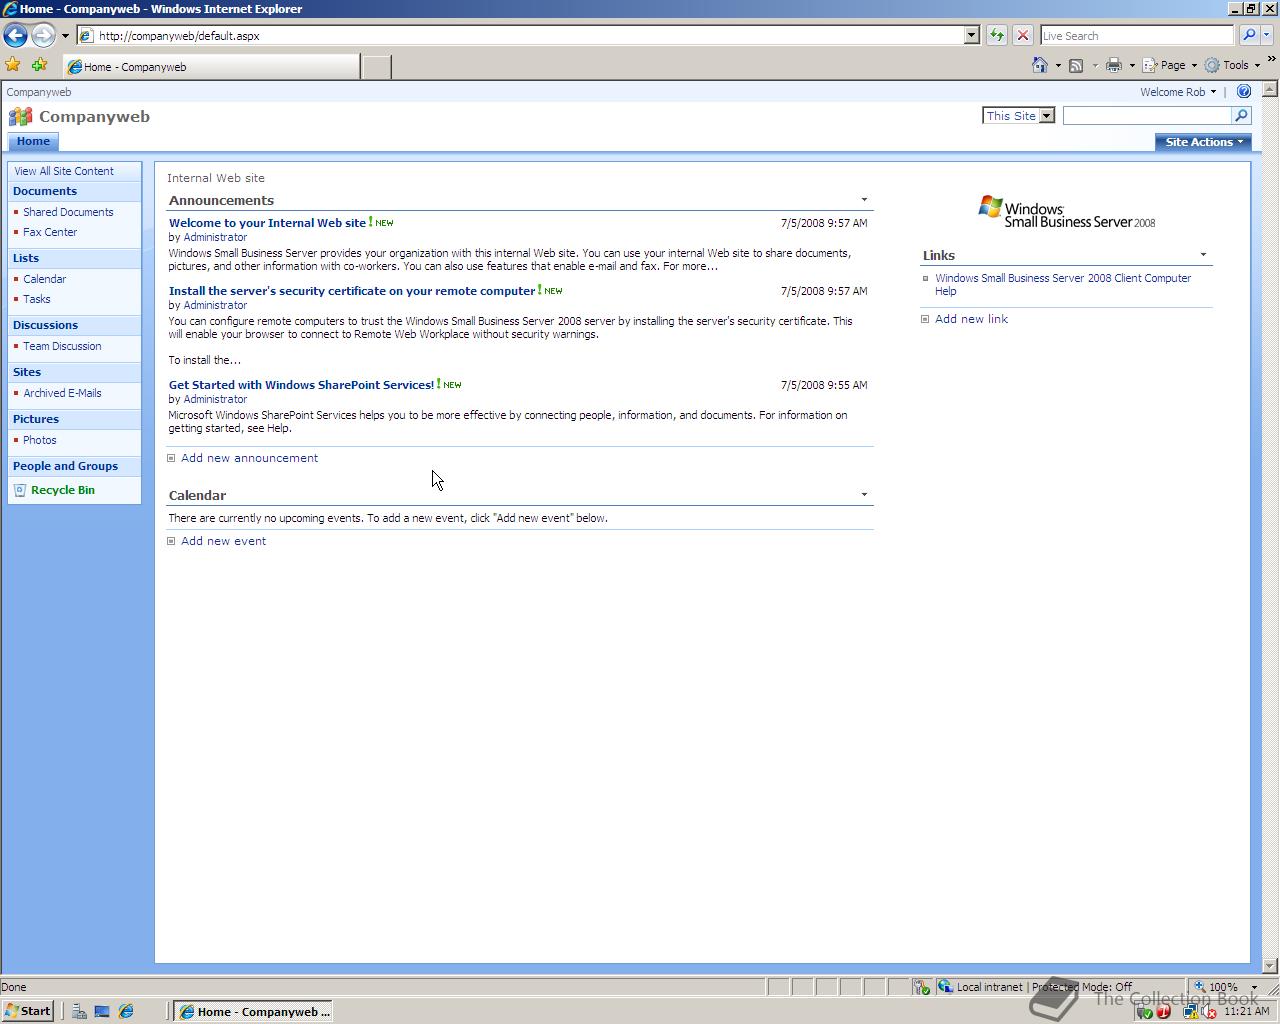
Task: Click the network warning tray icon
Action: click(x=1190, y=1011)
